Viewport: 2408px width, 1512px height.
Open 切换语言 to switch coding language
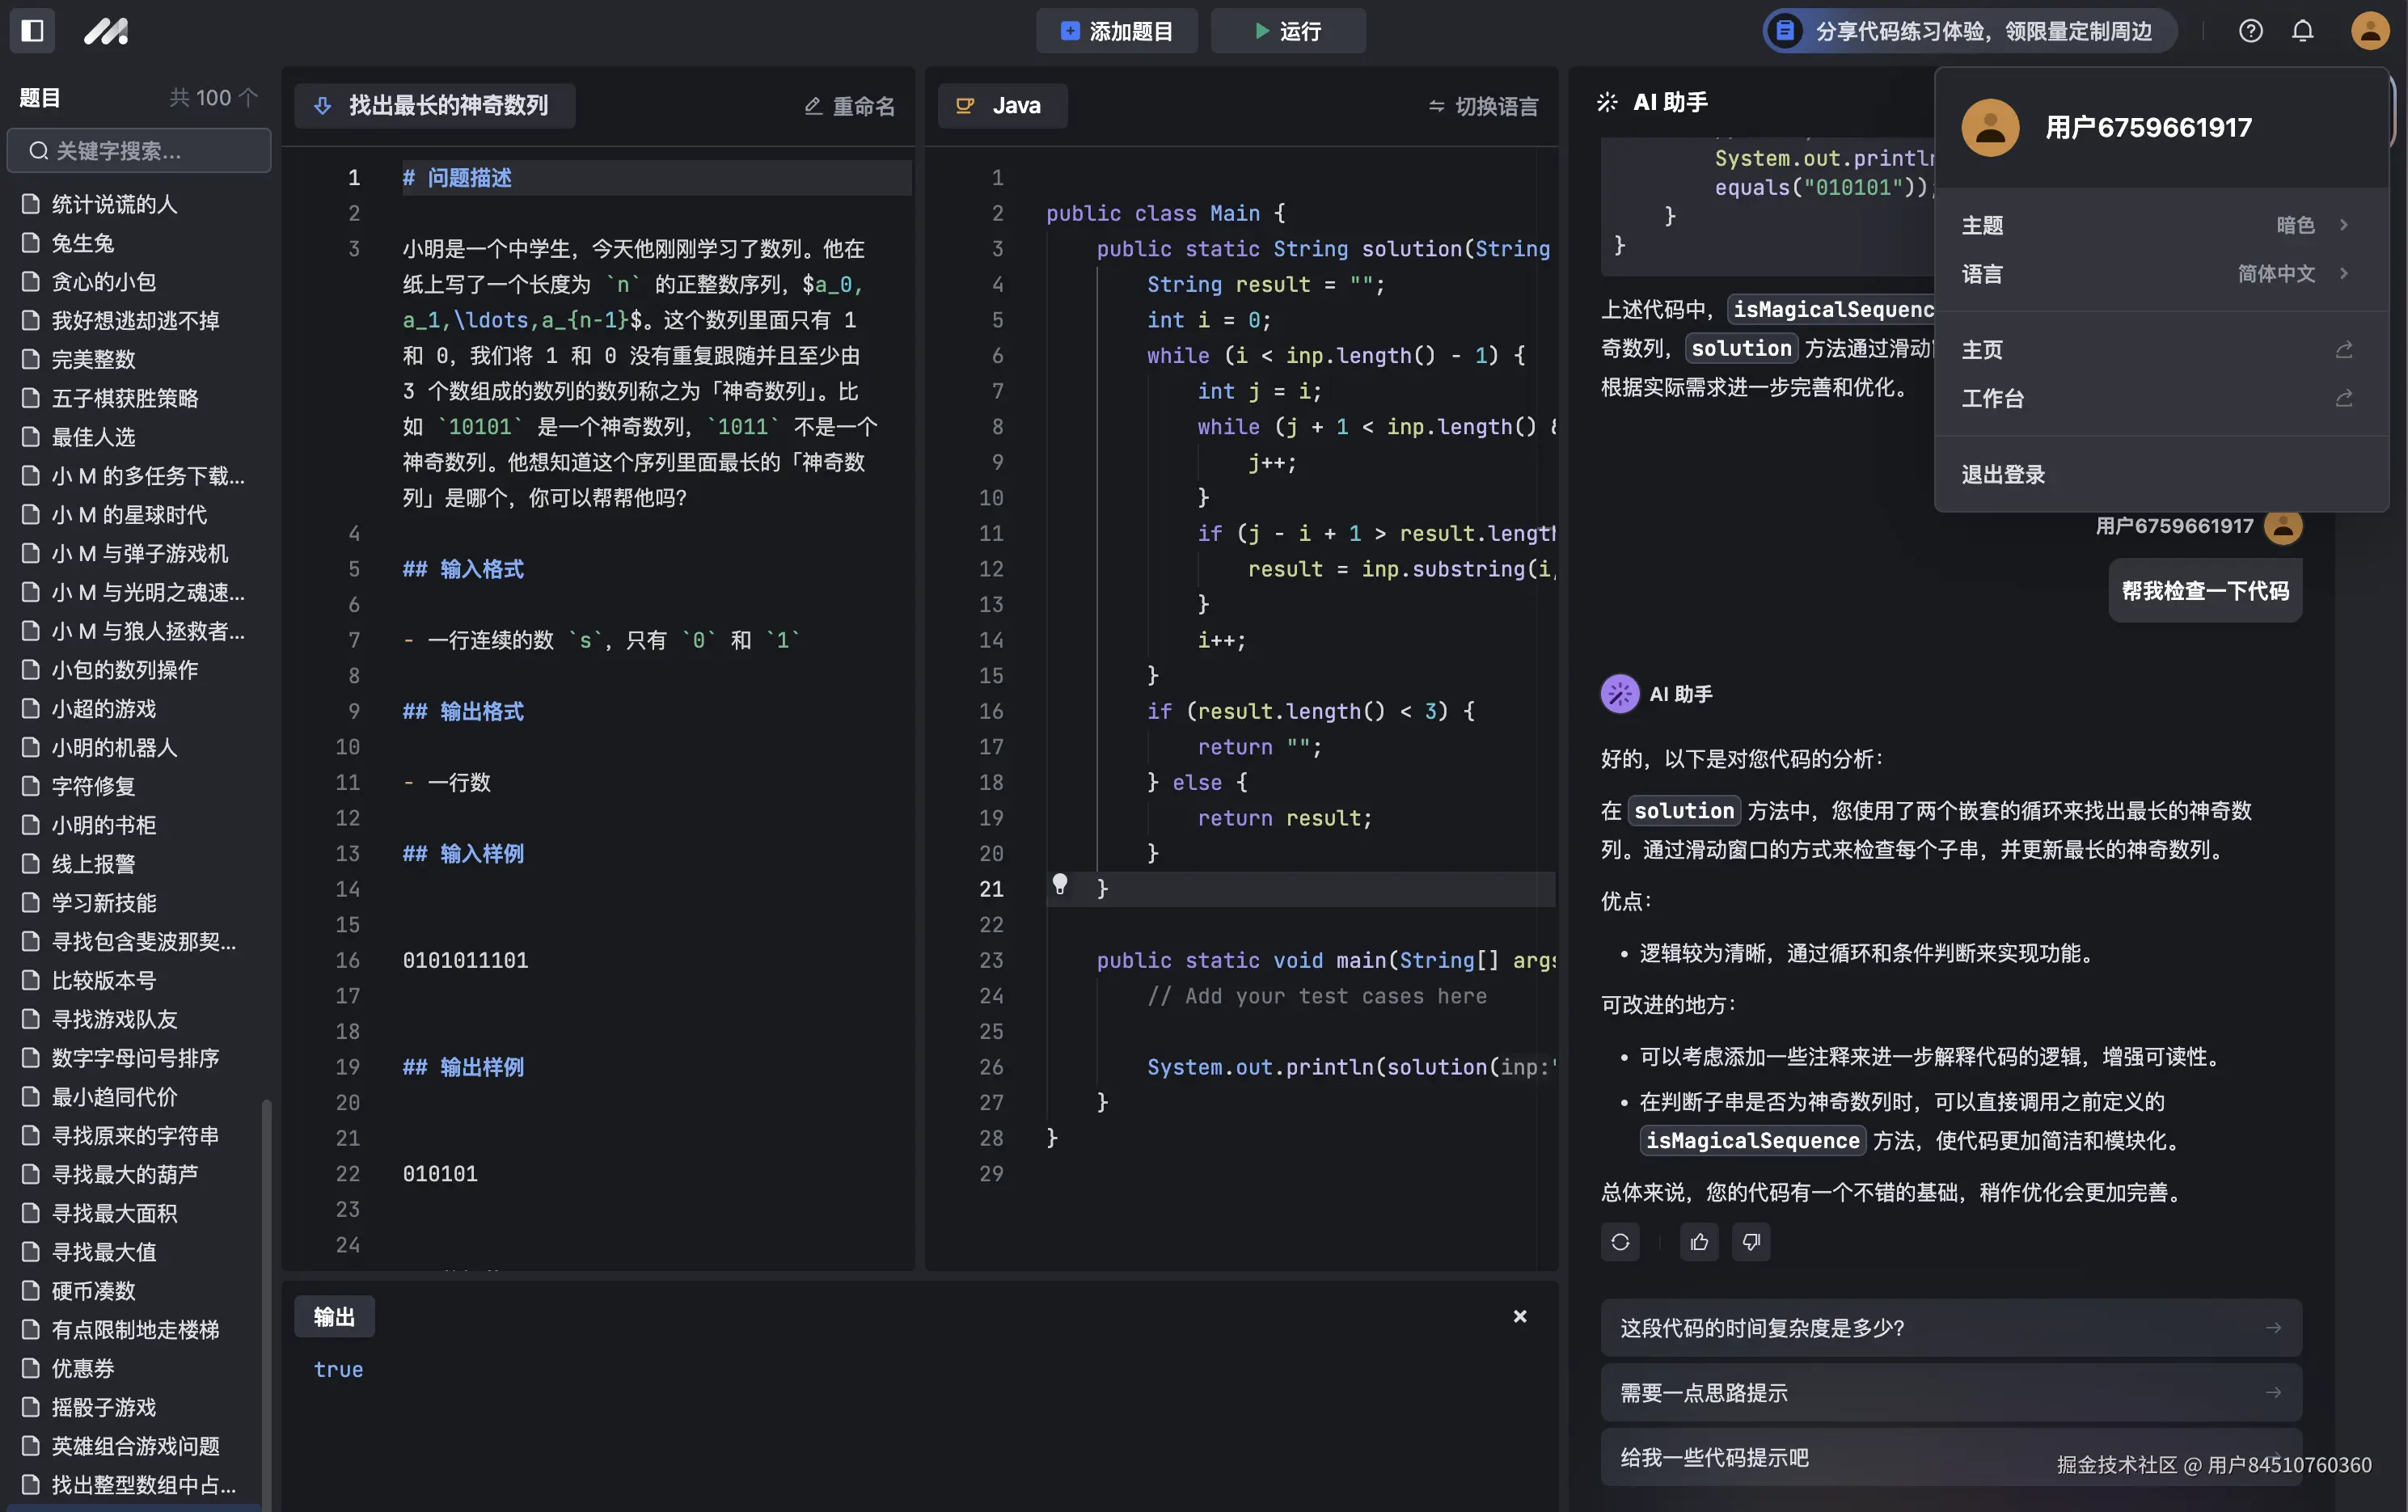coord(1483,106)
